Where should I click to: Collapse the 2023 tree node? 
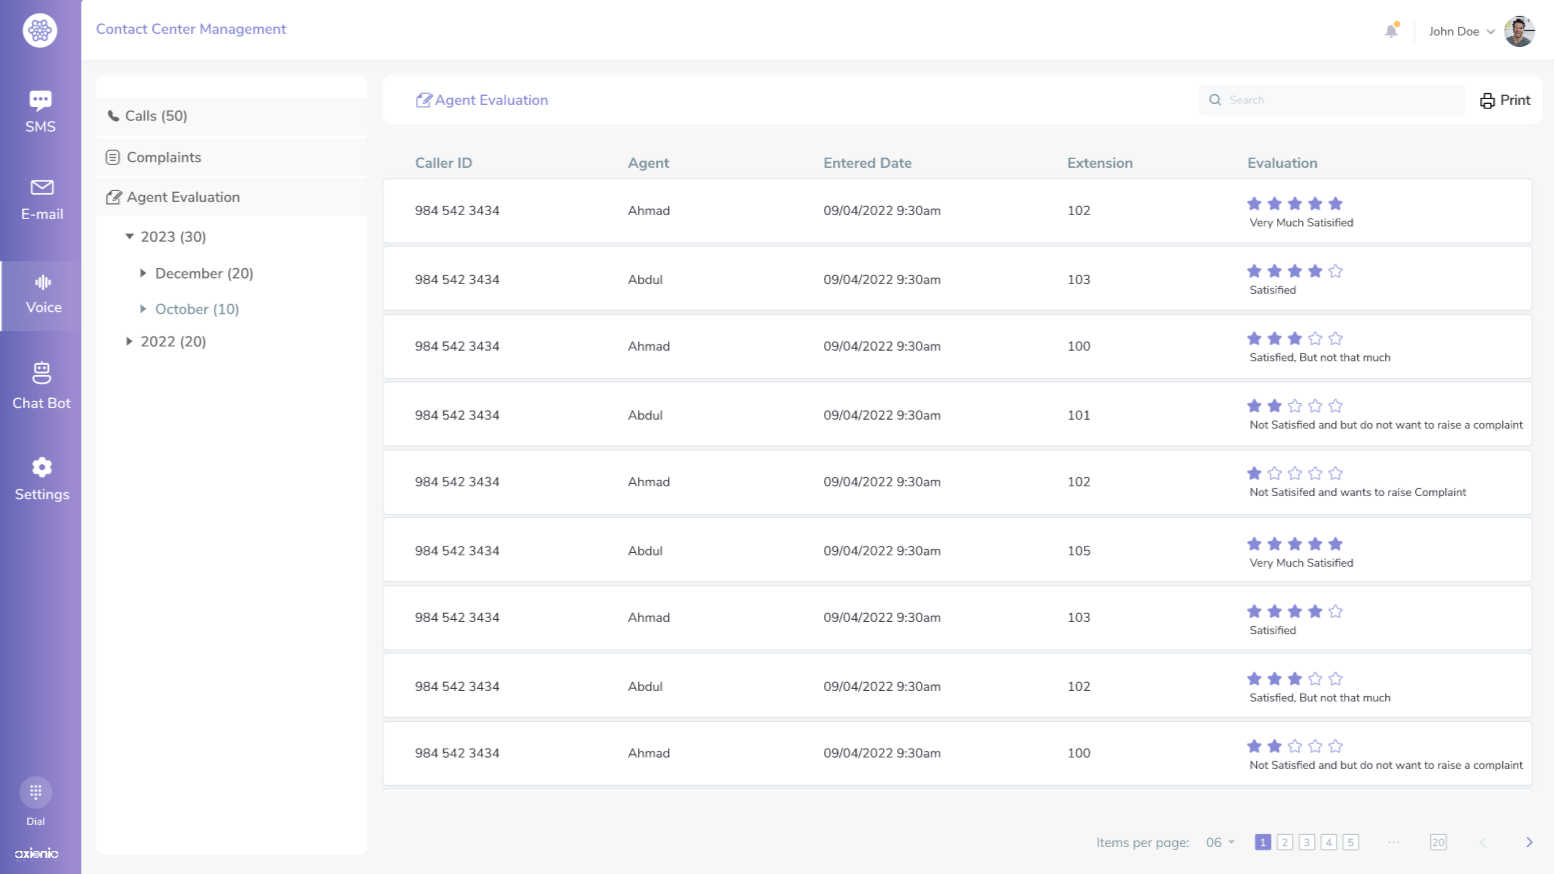(x=130, y=236)
